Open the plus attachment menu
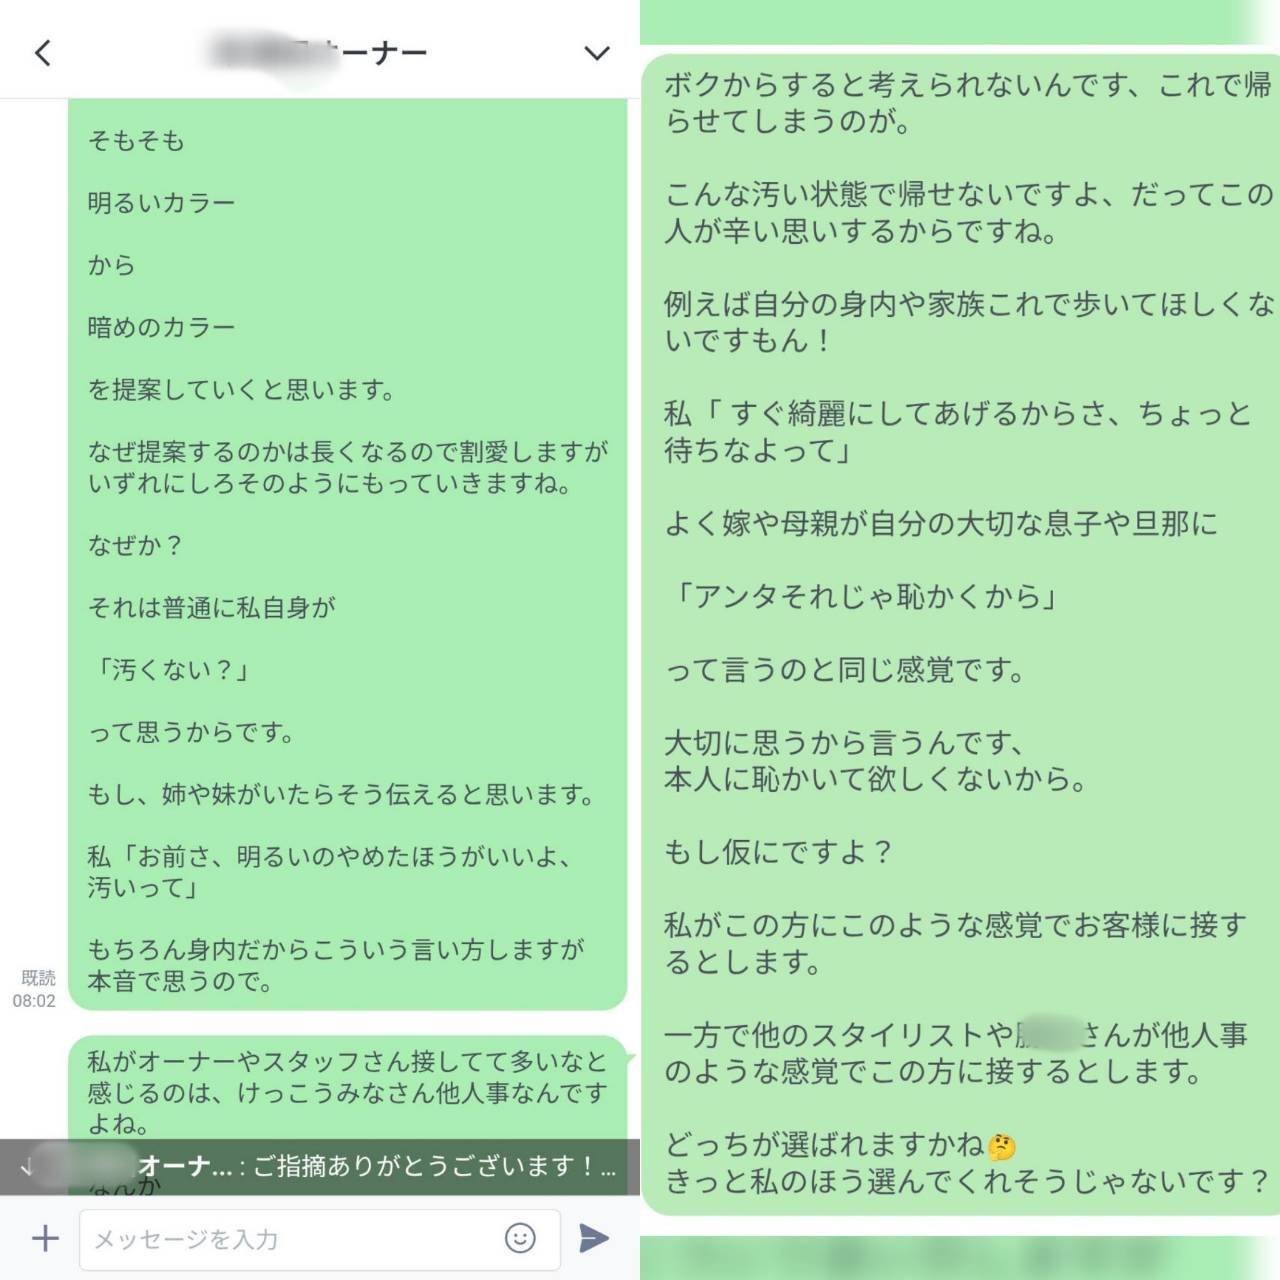Viewport: 1280px width, 1280px height. (x=45, y=1239)
